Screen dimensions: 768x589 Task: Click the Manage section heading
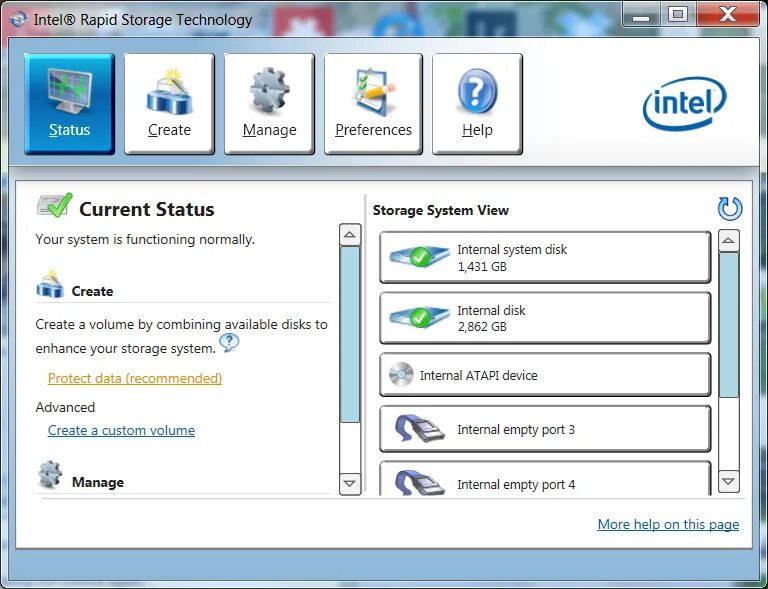coord(97,482)
